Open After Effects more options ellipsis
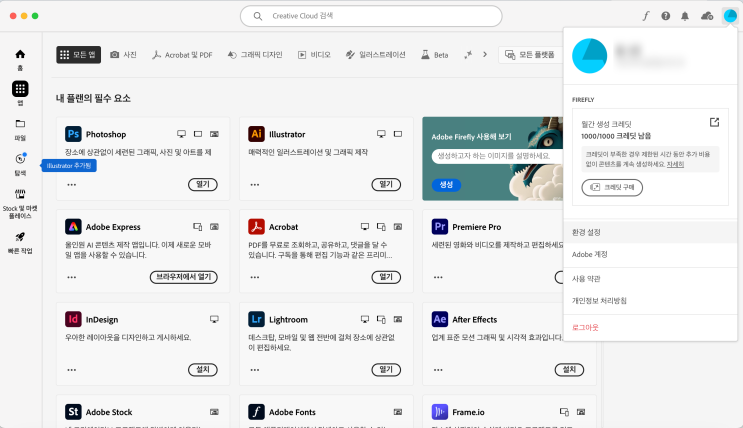The height and width of the screenshot is (428, 743). 438,370
